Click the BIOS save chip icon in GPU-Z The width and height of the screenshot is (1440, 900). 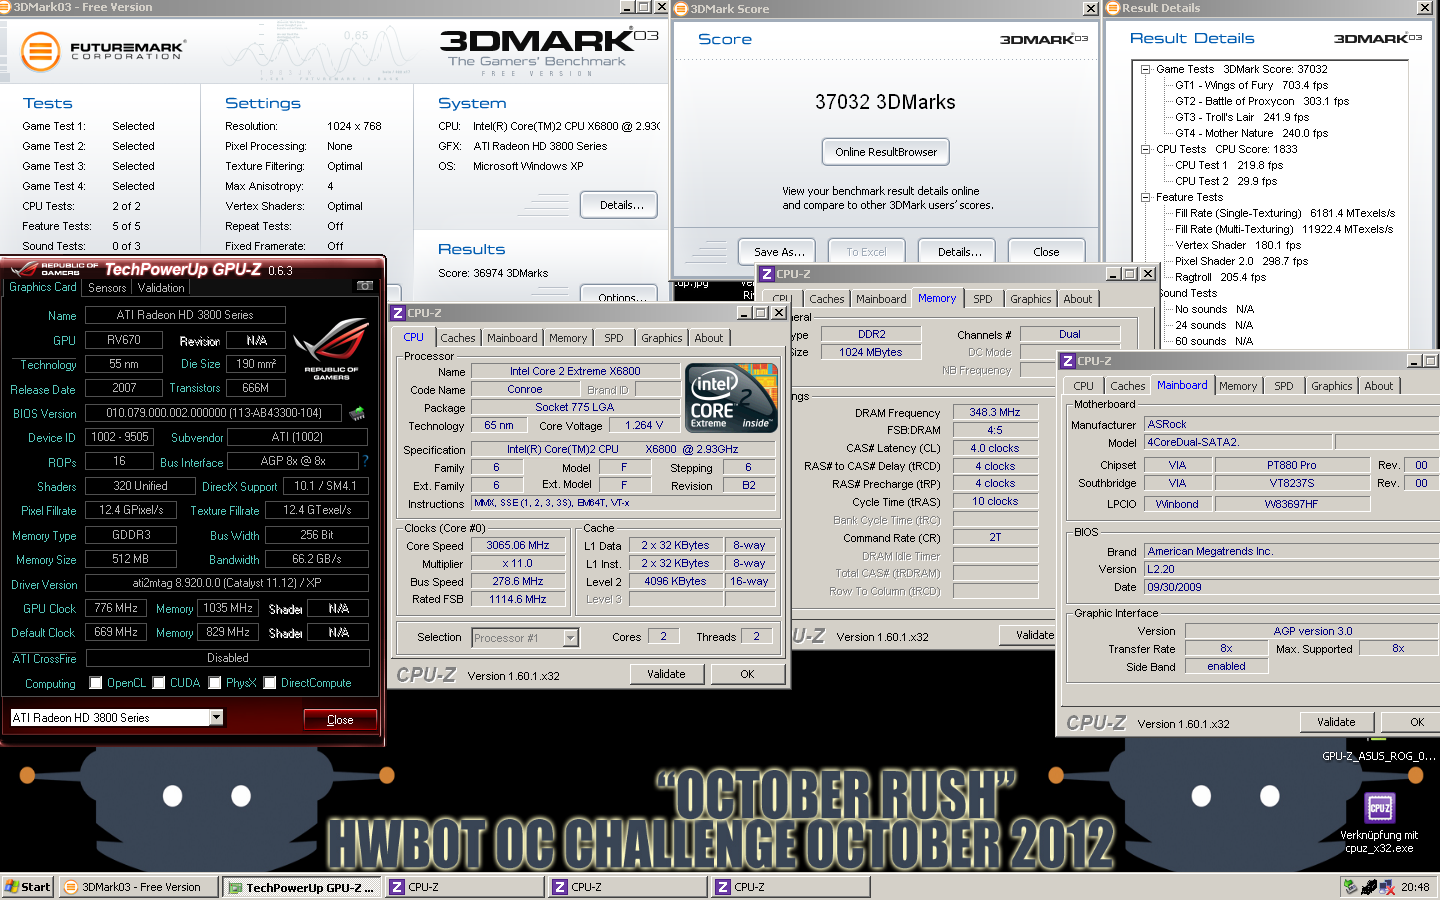[357, 412]
